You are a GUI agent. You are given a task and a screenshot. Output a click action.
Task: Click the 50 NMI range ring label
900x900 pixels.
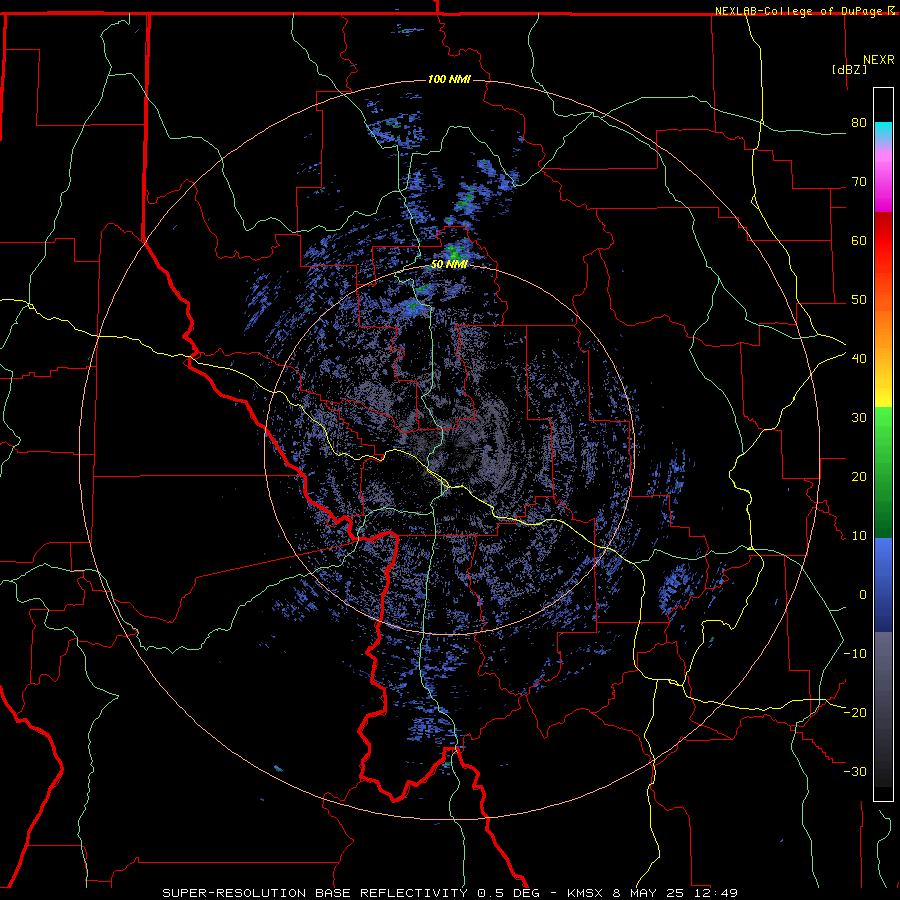coord(449,264)
